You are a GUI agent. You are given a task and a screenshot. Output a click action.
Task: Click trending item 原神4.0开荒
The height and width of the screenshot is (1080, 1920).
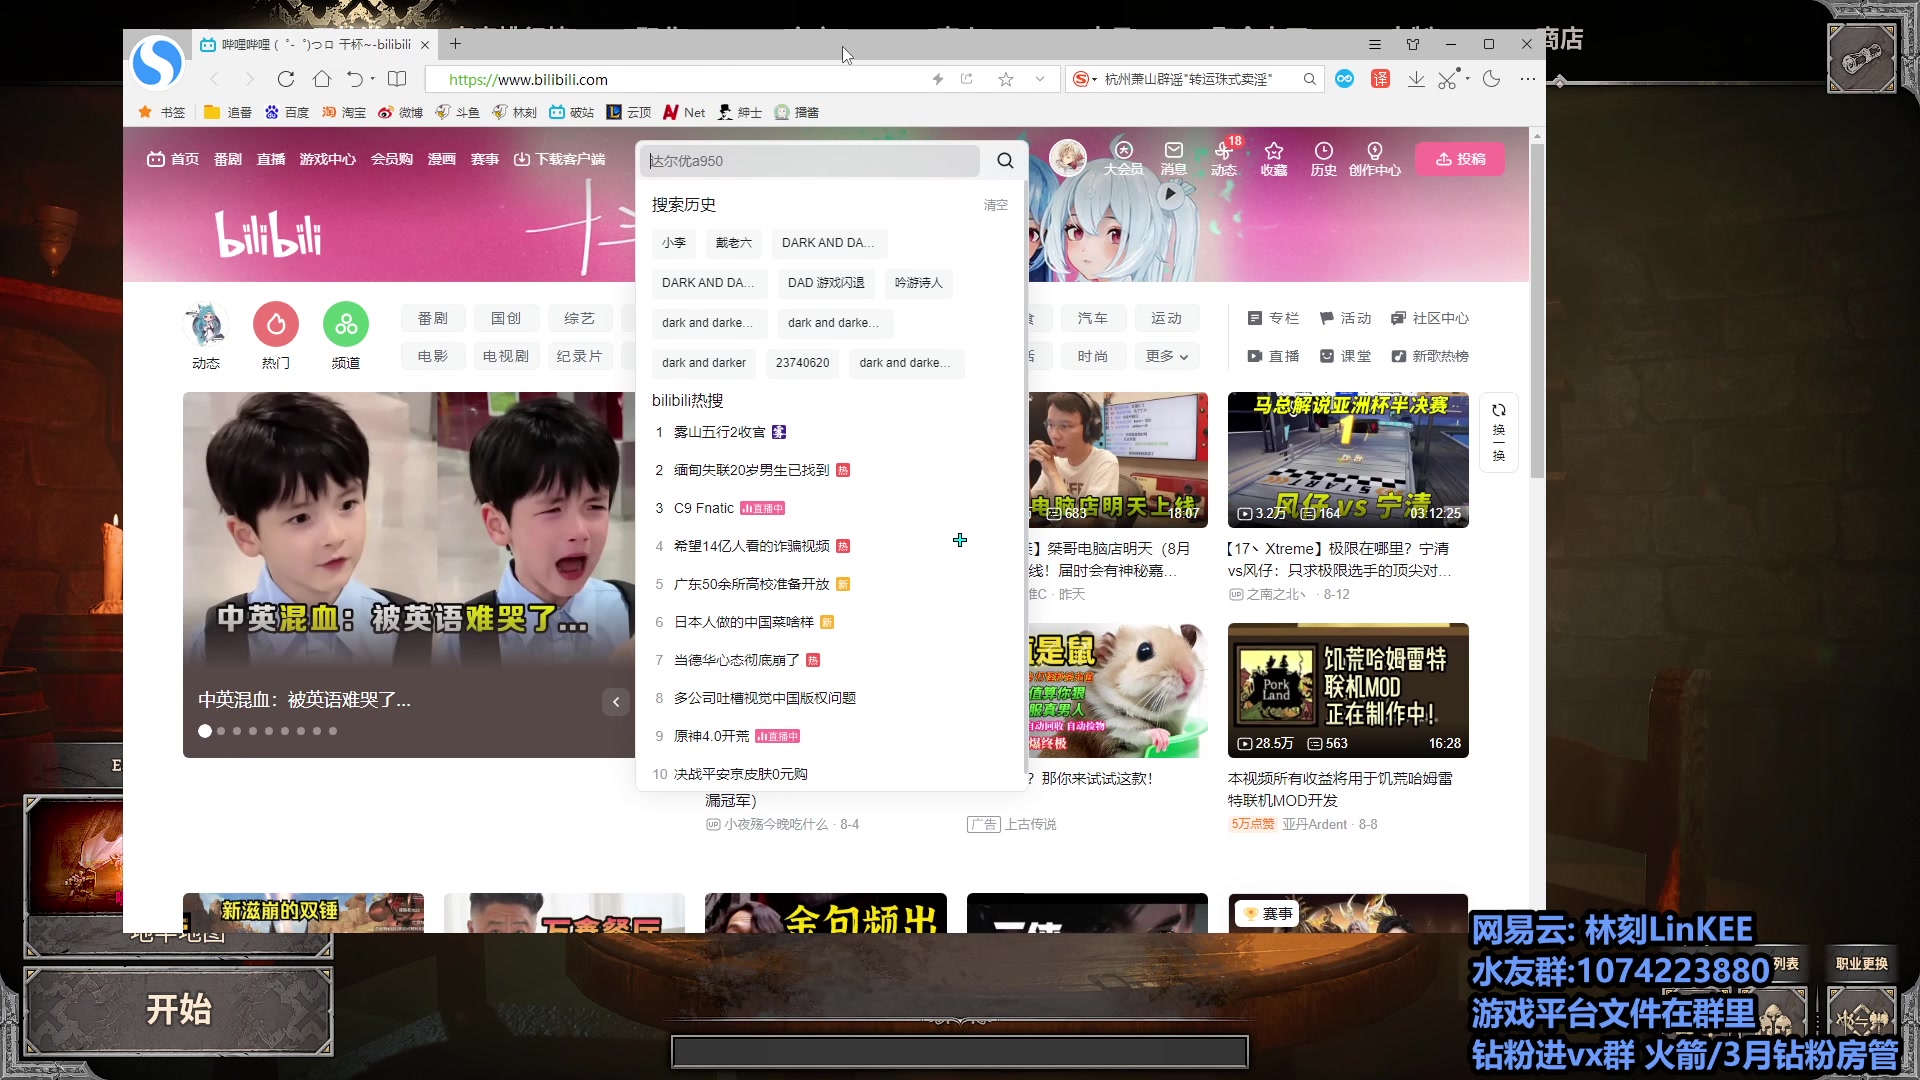[x=711, y=736]
